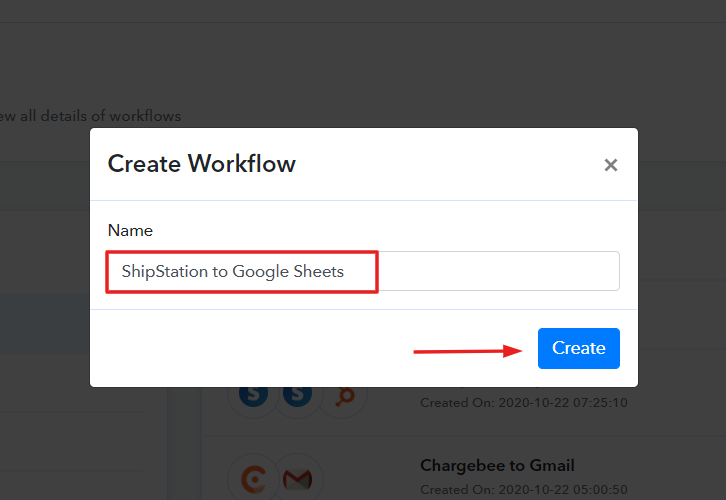Click the Chargebee app icon
Image resolution: width=726 pixels, height=500 pixels.
tap(254, 479)
